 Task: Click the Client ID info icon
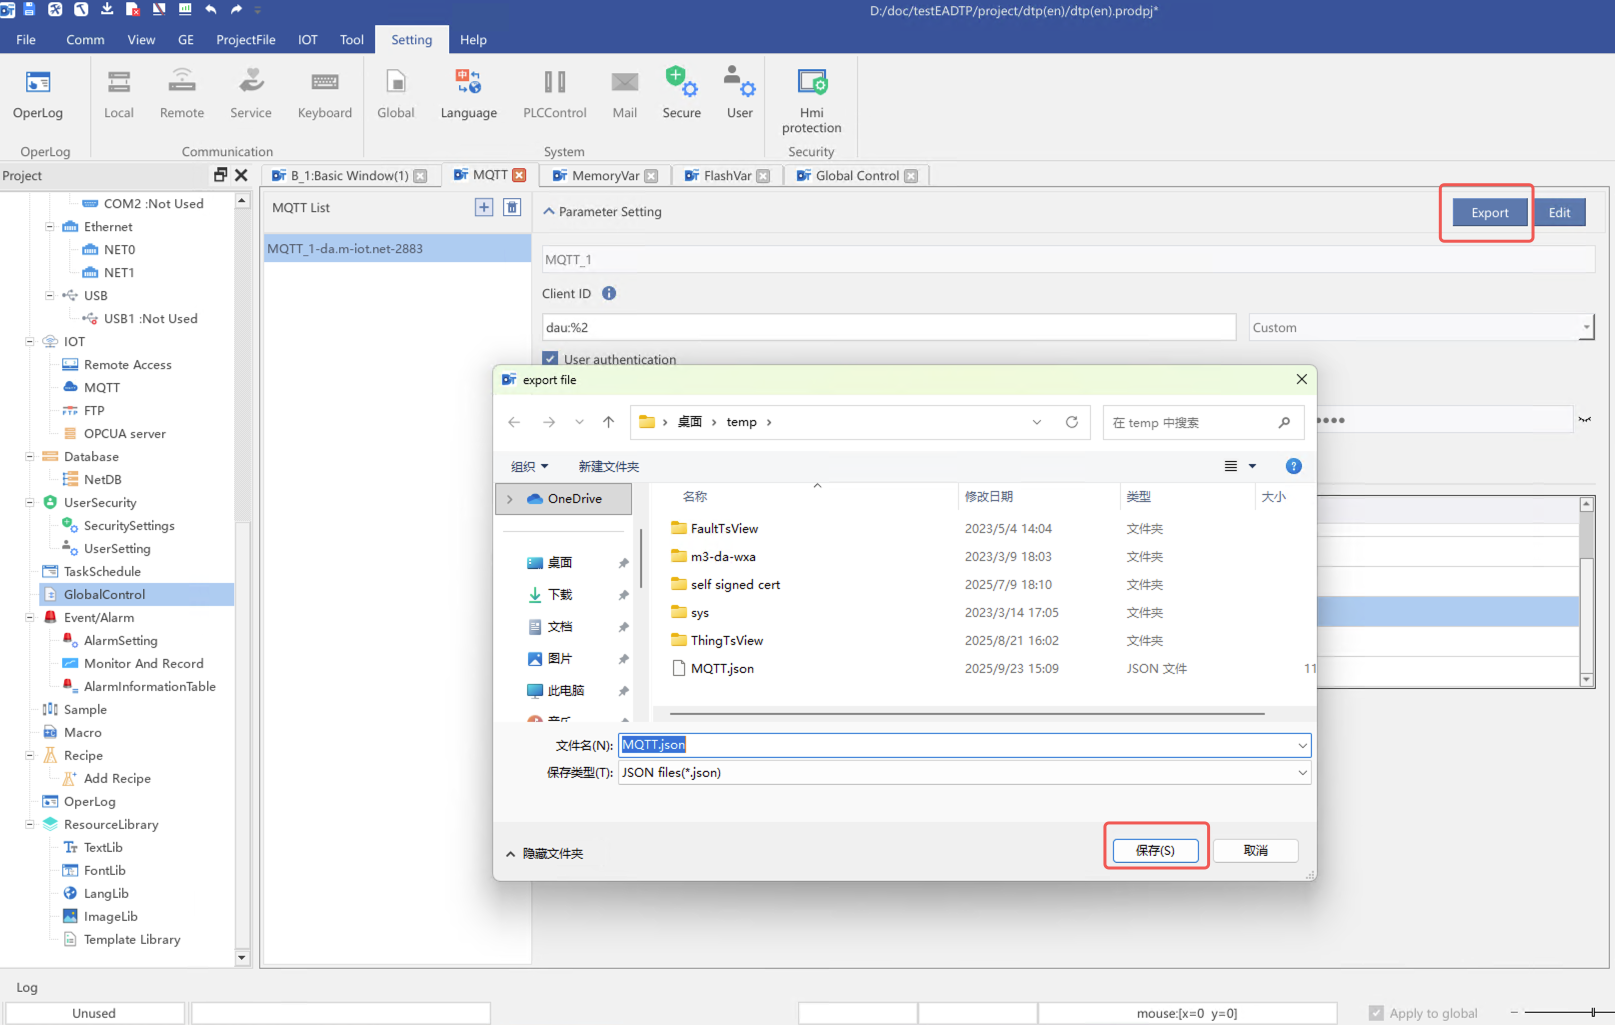609,294
